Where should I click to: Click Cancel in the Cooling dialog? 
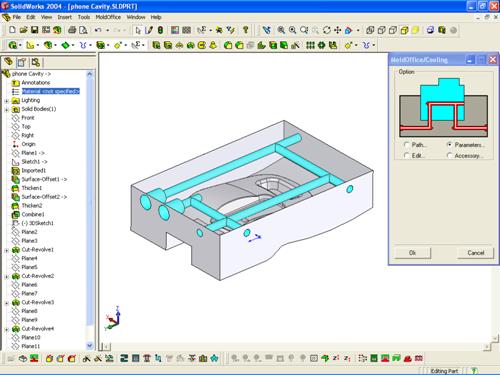pos(475,253)
